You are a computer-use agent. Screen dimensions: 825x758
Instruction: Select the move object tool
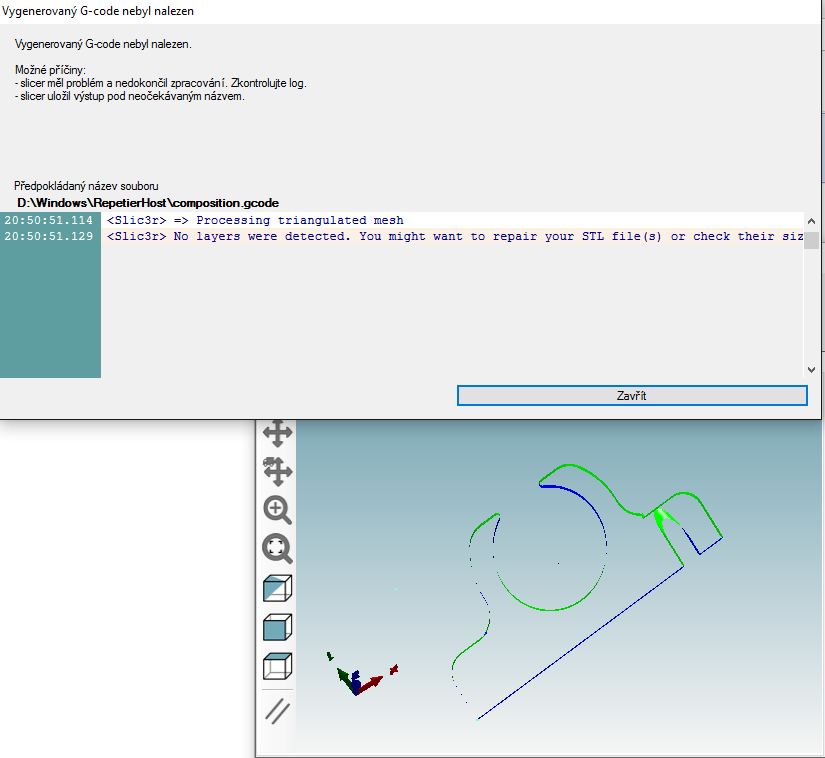point(277,471)
